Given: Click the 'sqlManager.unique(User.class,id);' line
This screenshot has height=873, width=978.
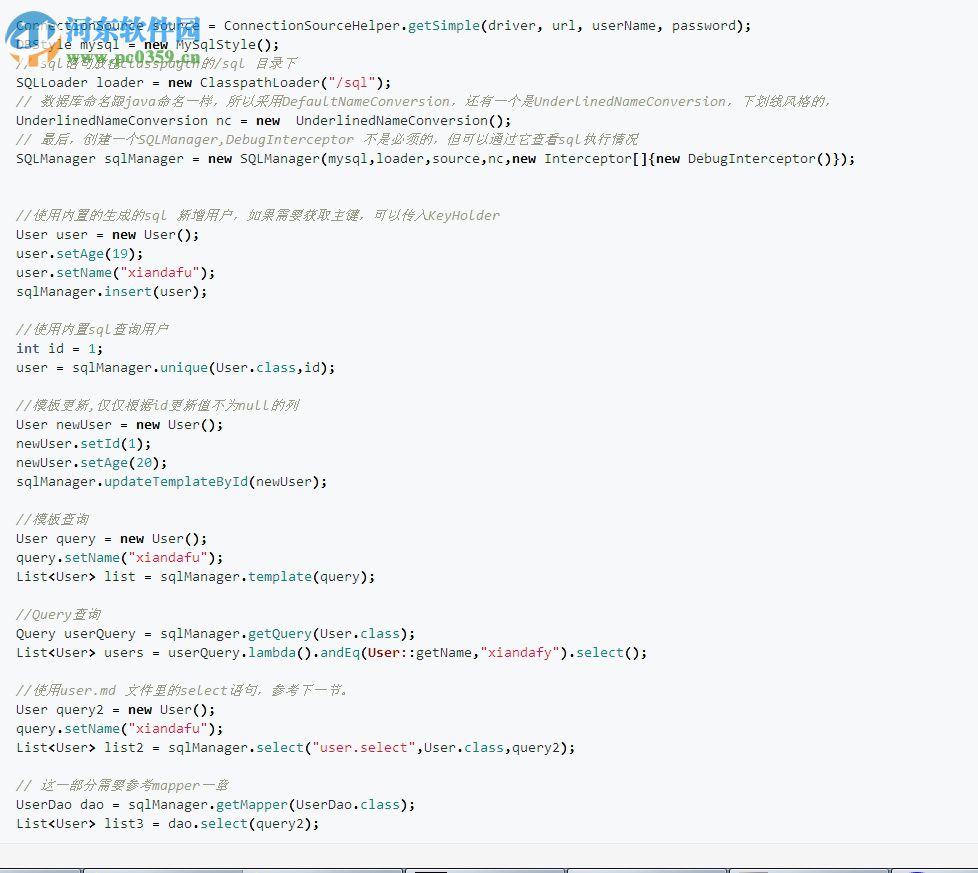Looking at the screenshot, I should point(176,368).
